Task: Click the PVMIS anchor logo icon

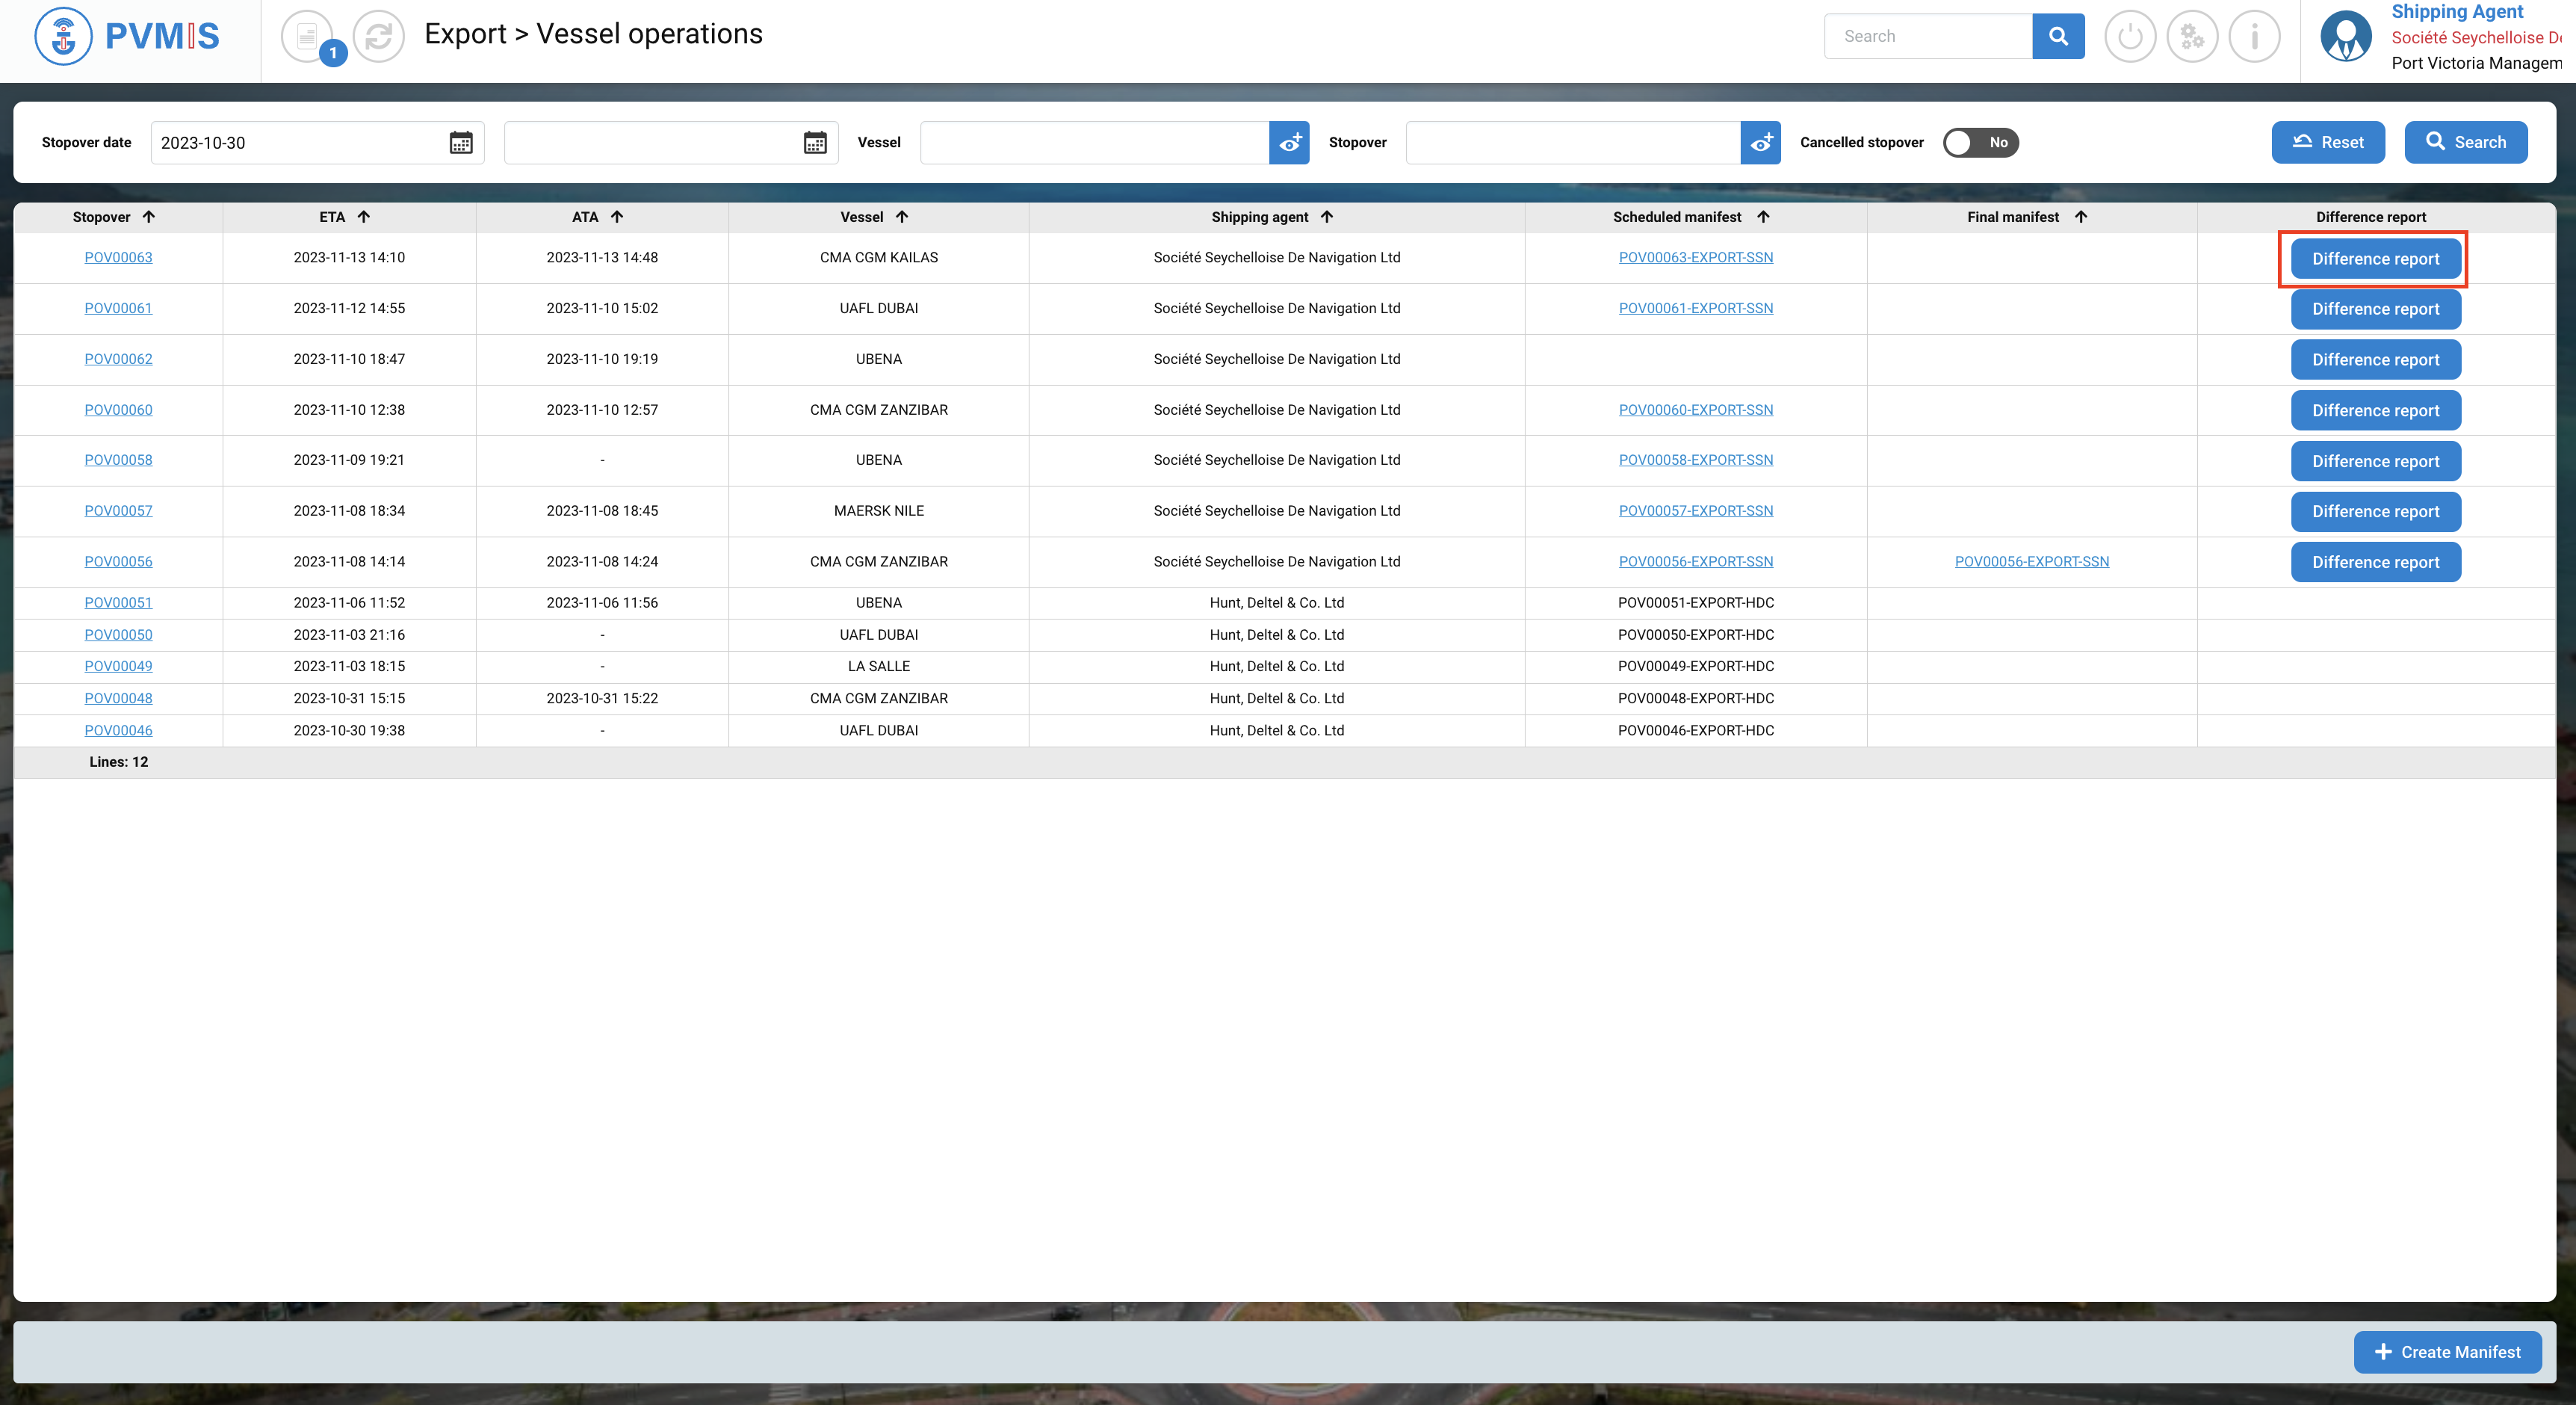Action: [63, 36]
